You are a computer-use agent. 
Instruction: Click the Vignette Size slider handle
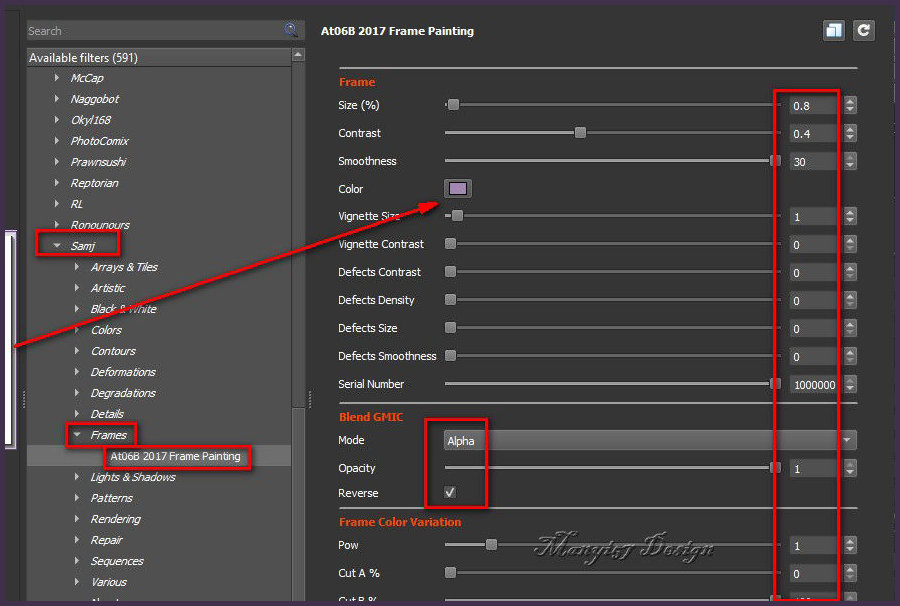(x=457, y=216)
